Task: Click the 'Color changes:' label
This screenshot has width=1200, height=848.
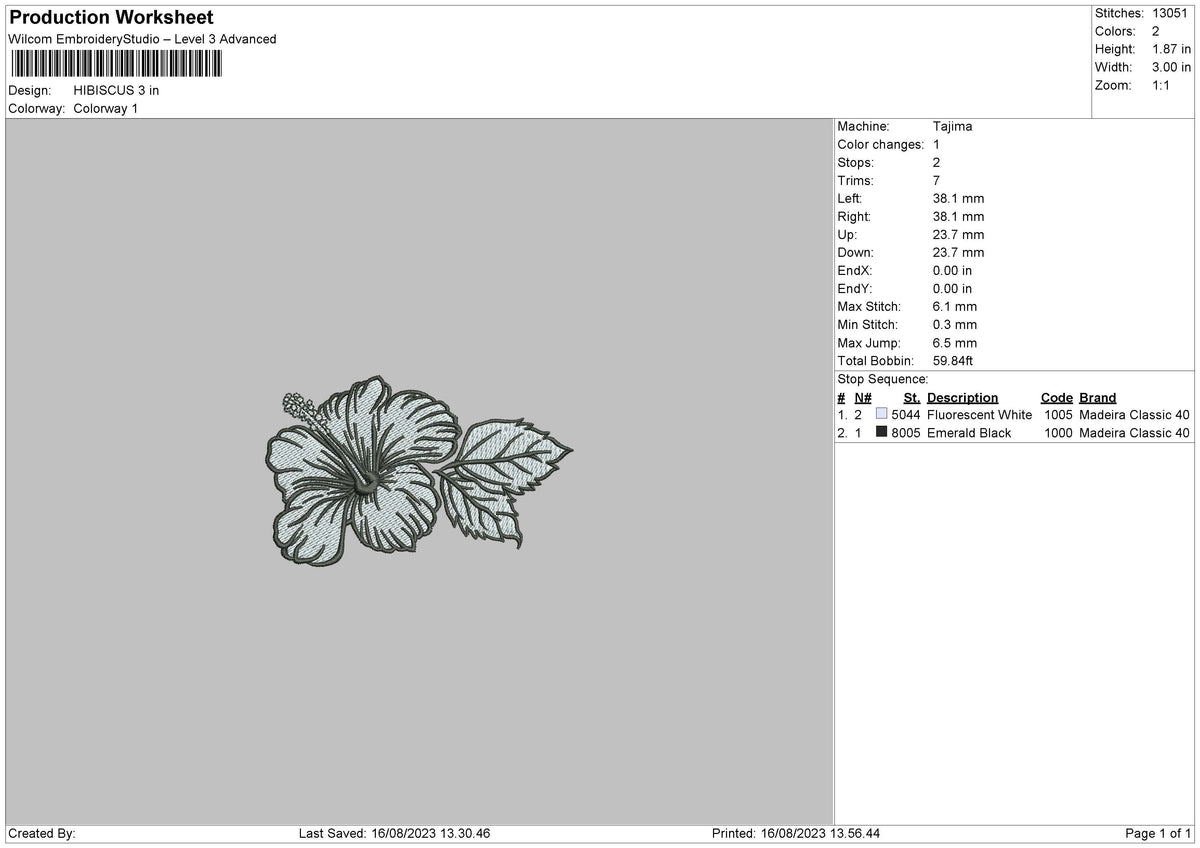Action: 880,144
